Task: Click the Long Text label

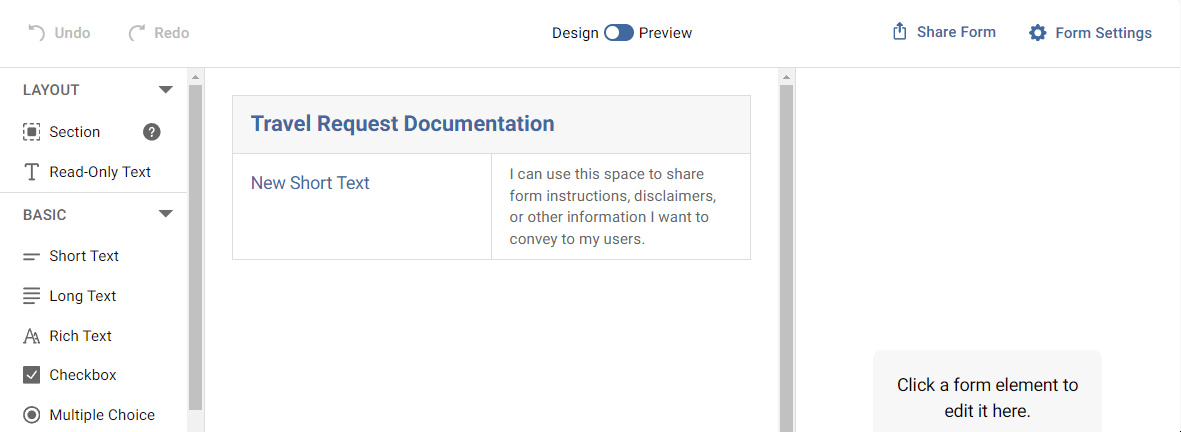Action: tap(83, 297)
